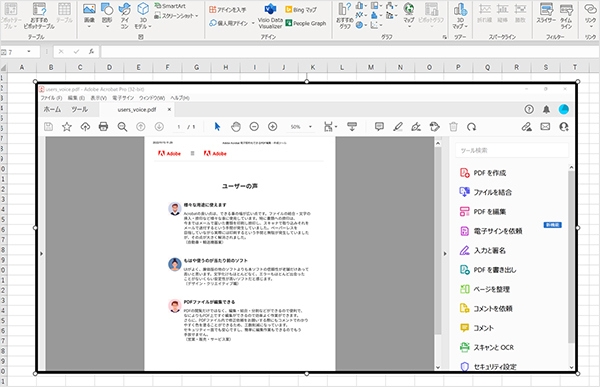
Task: Launch Visio Data Visualizer add-in
Action: pyautogui.click(x=270, y=16)
